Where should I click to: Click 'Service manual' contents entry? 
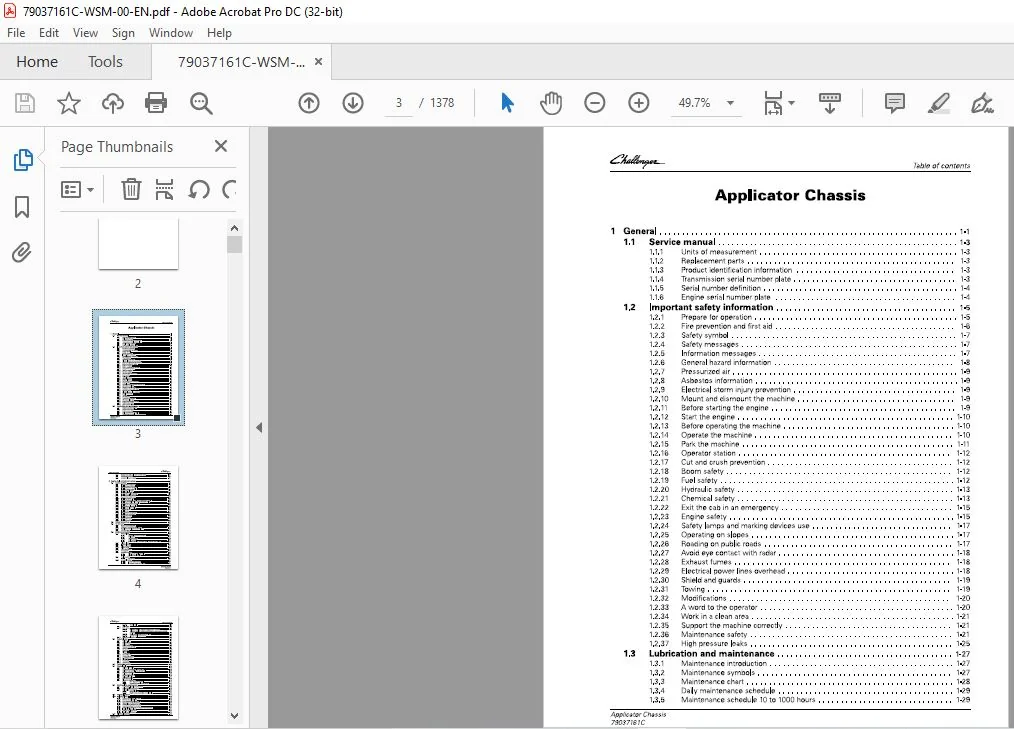[682, 242]
